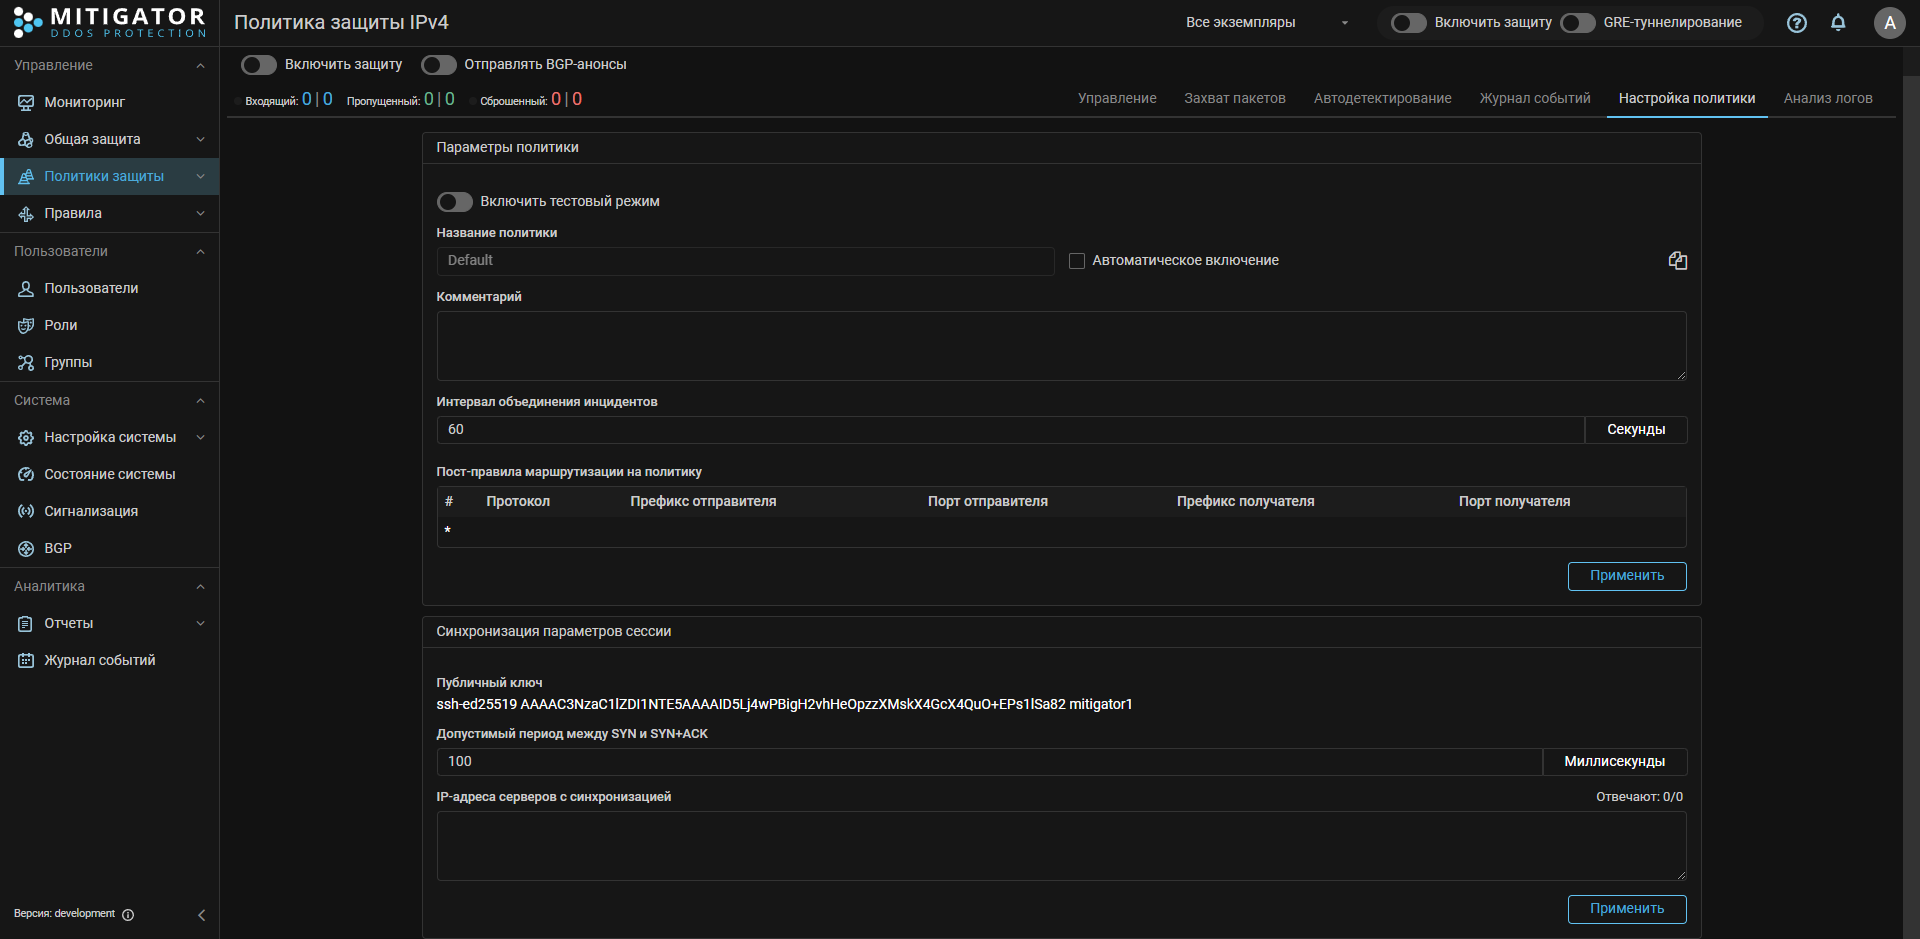Apply the policy parameters
This screenshot has height=939, width=1920.
[1626, 576]
